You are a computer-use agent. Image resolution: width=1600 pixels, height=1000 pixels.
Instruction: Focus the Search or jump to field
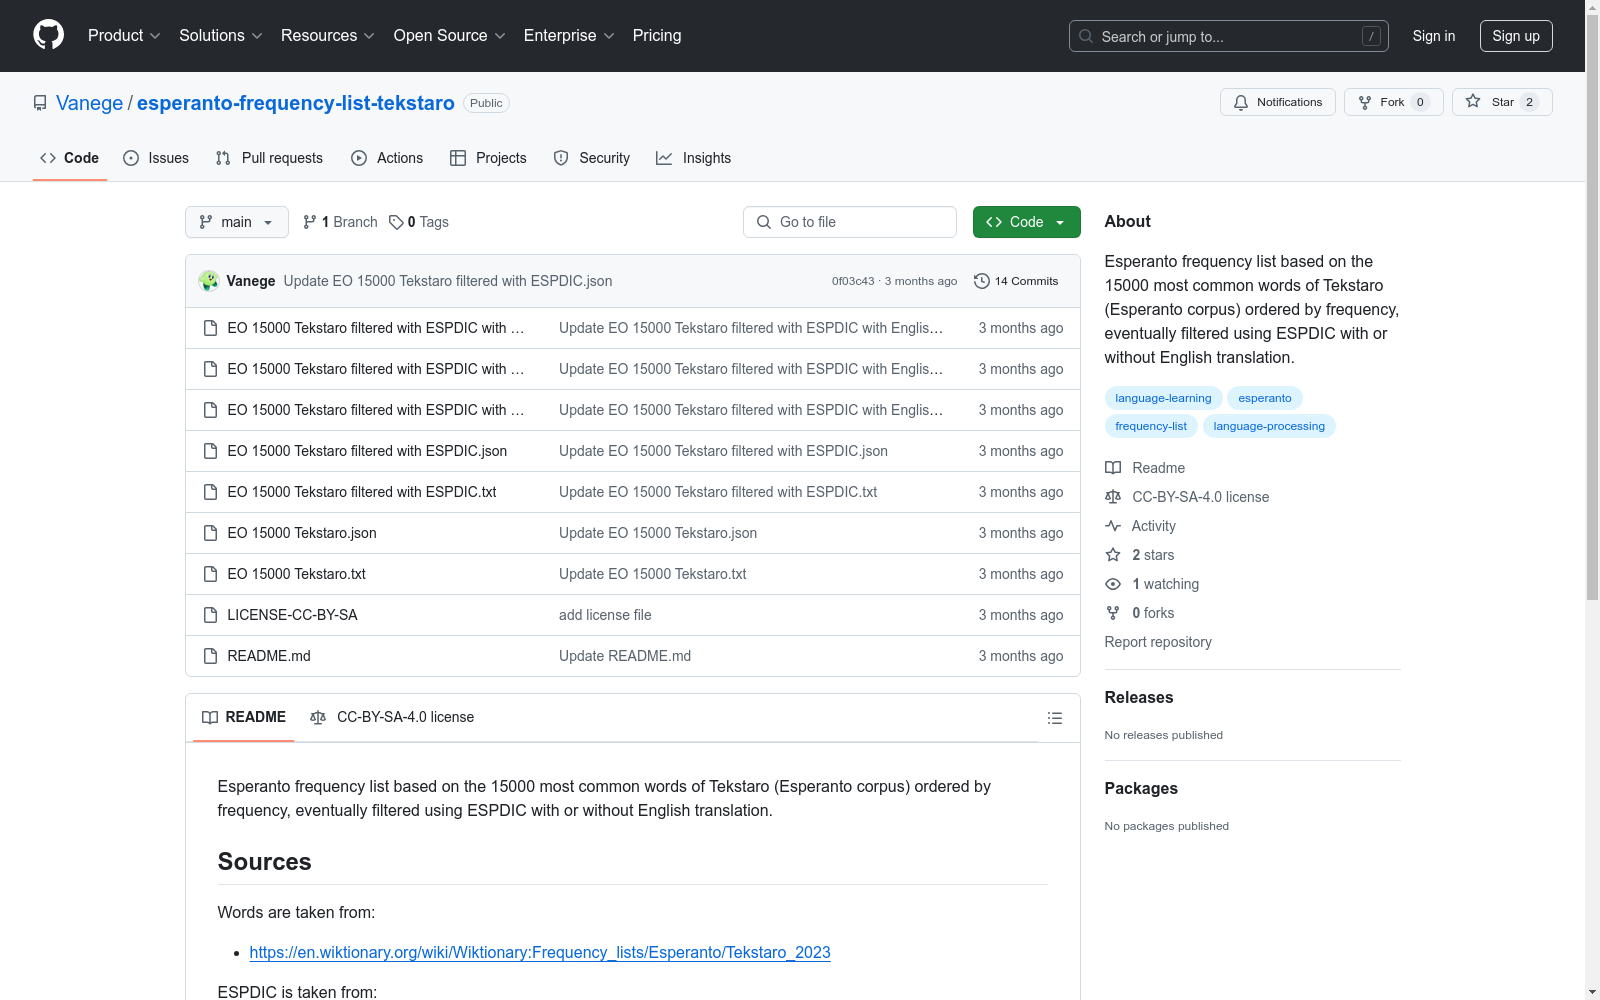[x=1228, y=36]
